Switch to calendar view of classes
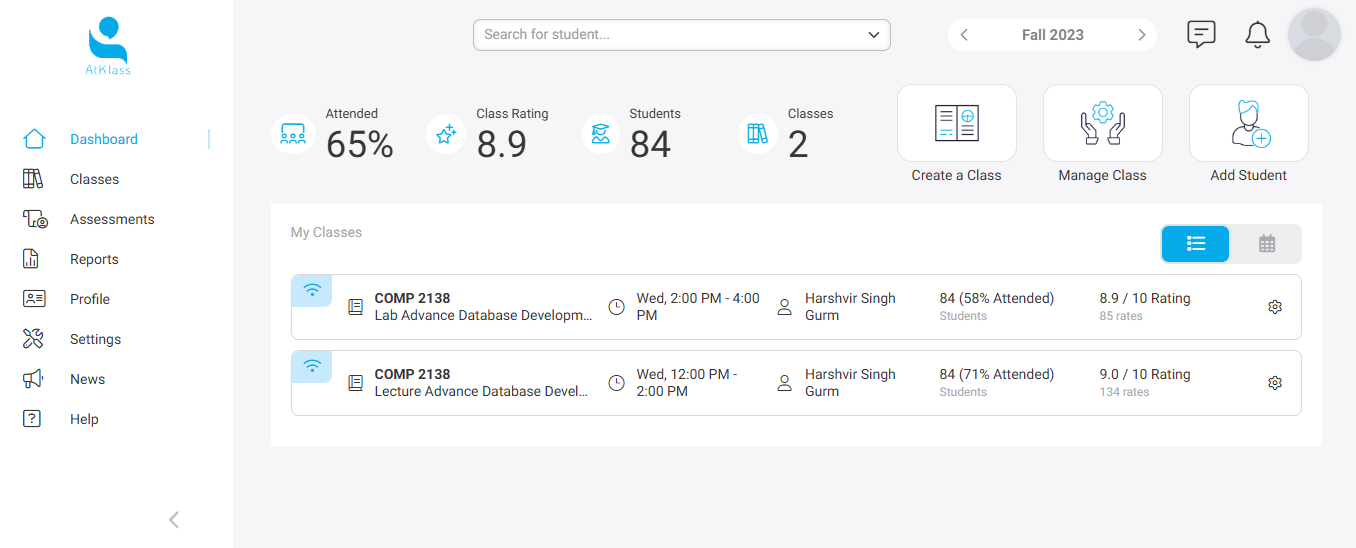The height and width of the screenshot is (548, 1356). pyautogui.click(x=1266, y=243)
